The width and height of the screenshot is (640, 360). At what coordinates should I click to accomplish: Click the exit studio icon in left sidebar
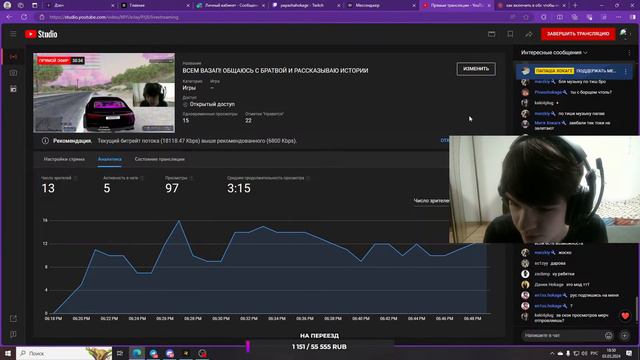[13, 318]
